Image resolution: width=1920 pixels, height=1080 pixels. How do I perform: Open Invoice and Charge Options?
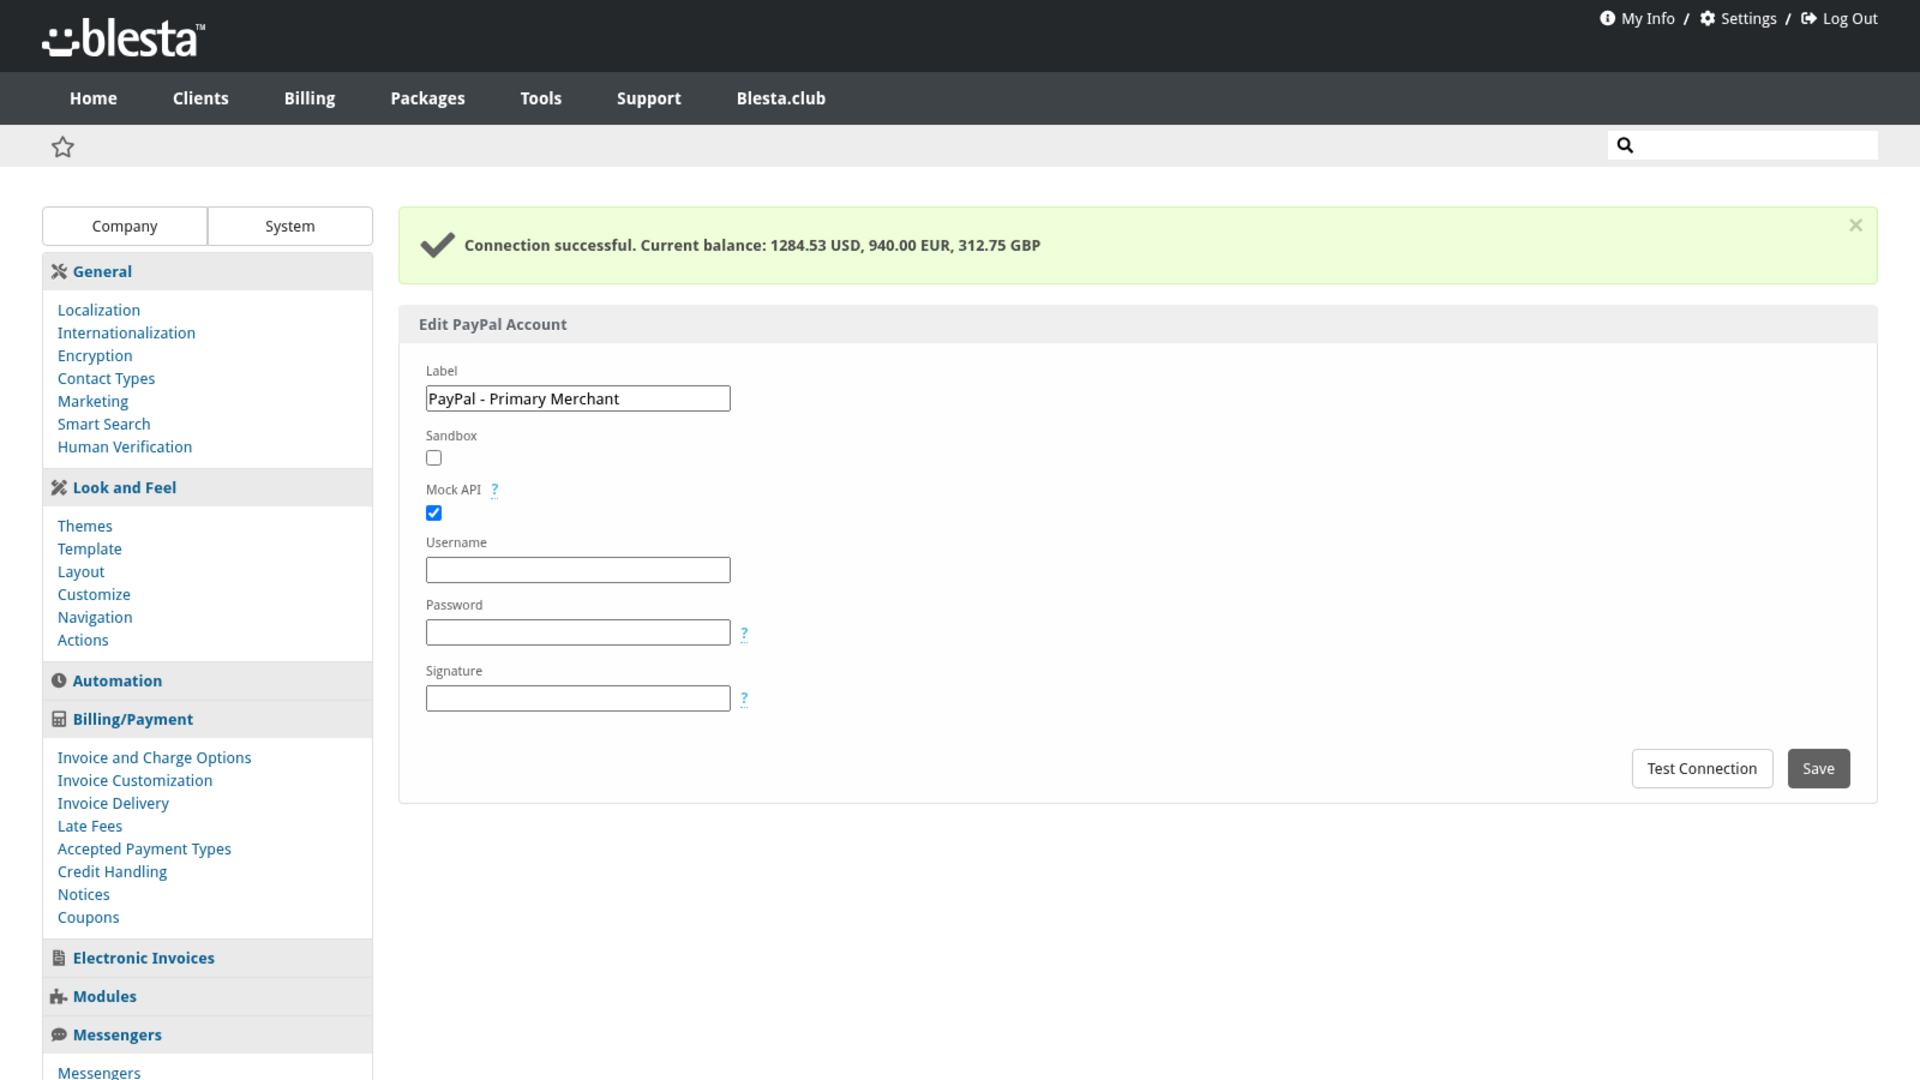click(x=155, y=759)
